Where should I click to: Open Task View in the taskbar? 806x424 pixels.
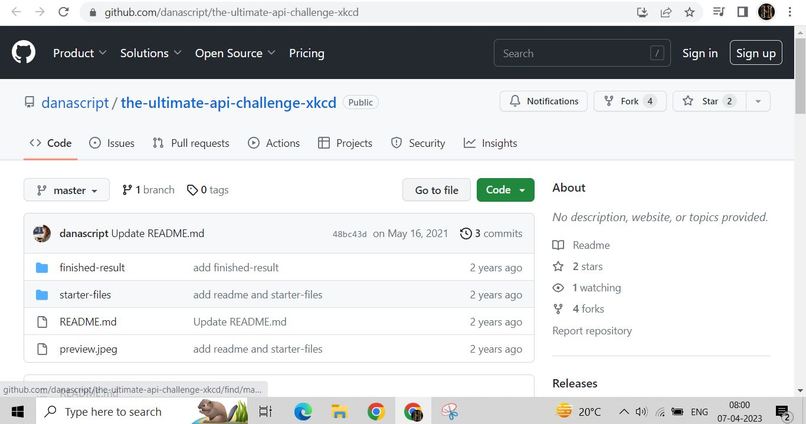265,412
